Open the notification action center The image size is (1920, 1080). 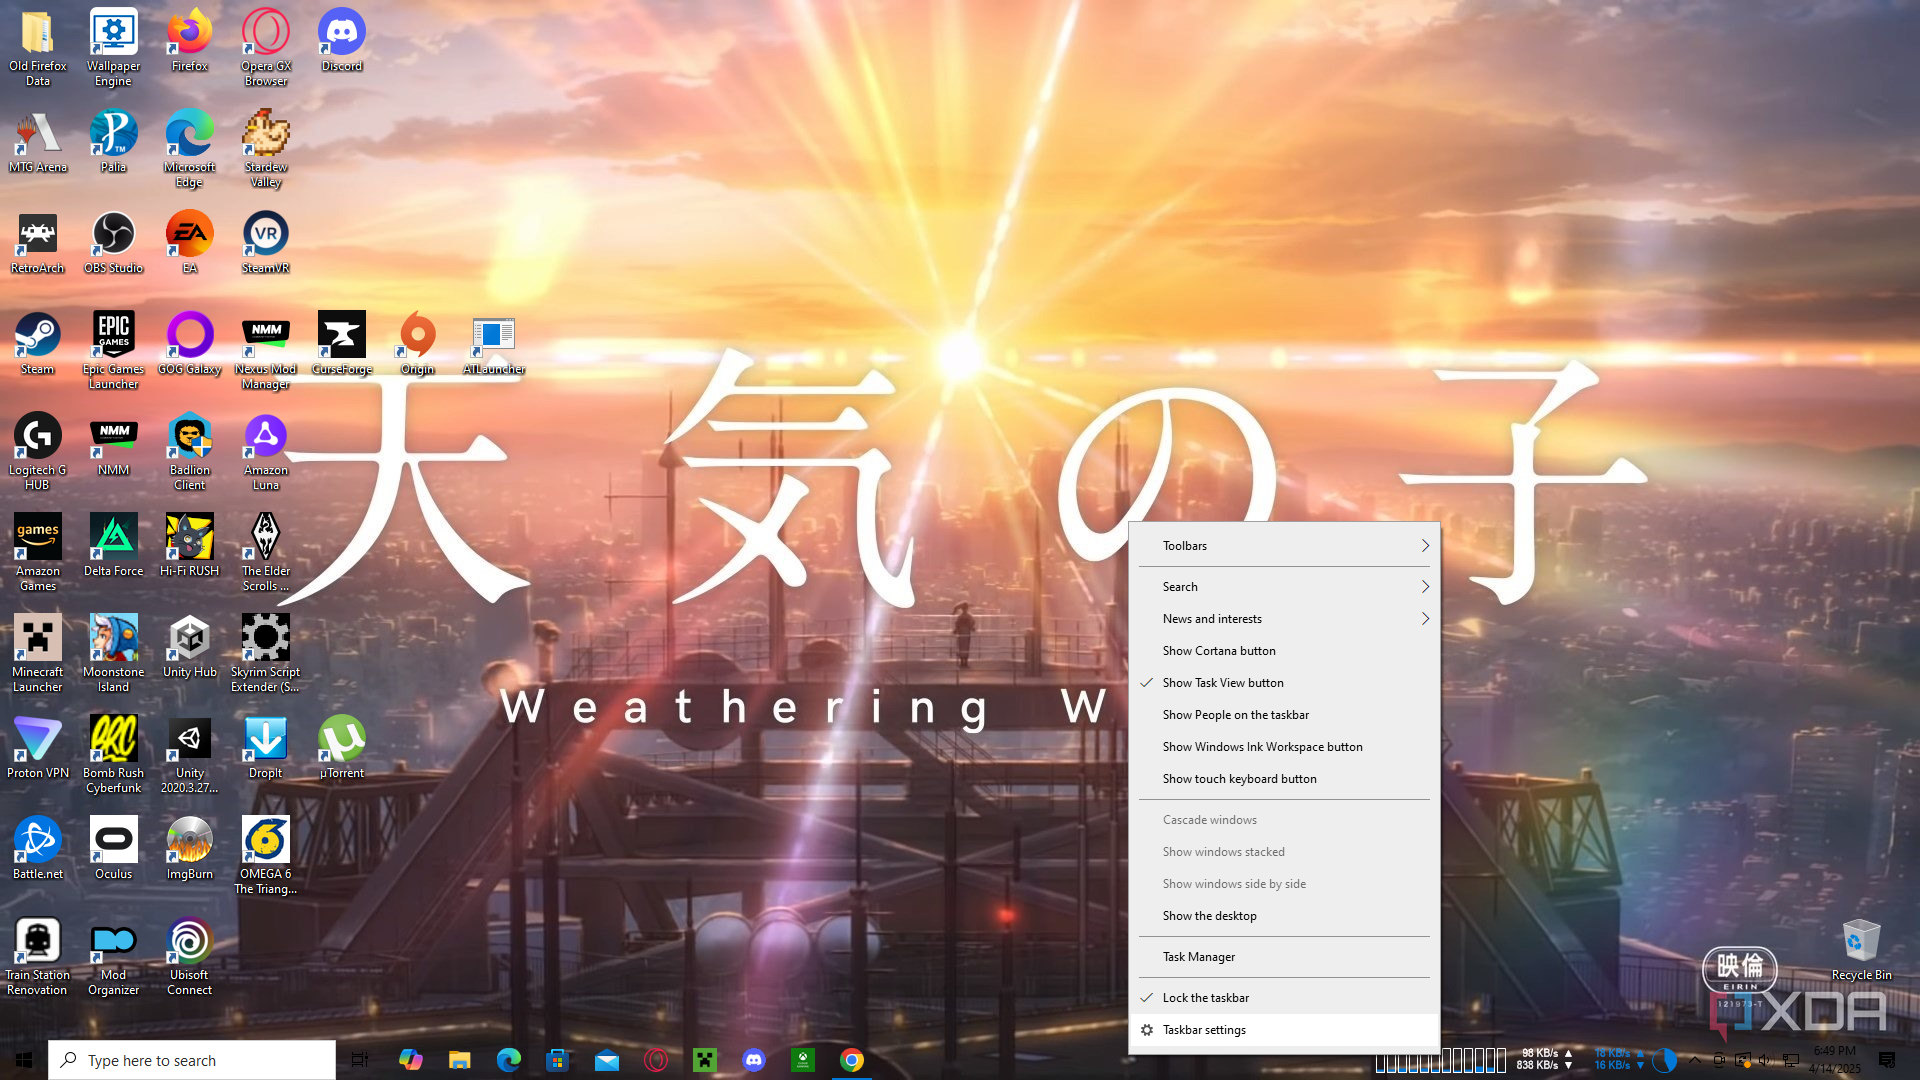[1886, 1060]
